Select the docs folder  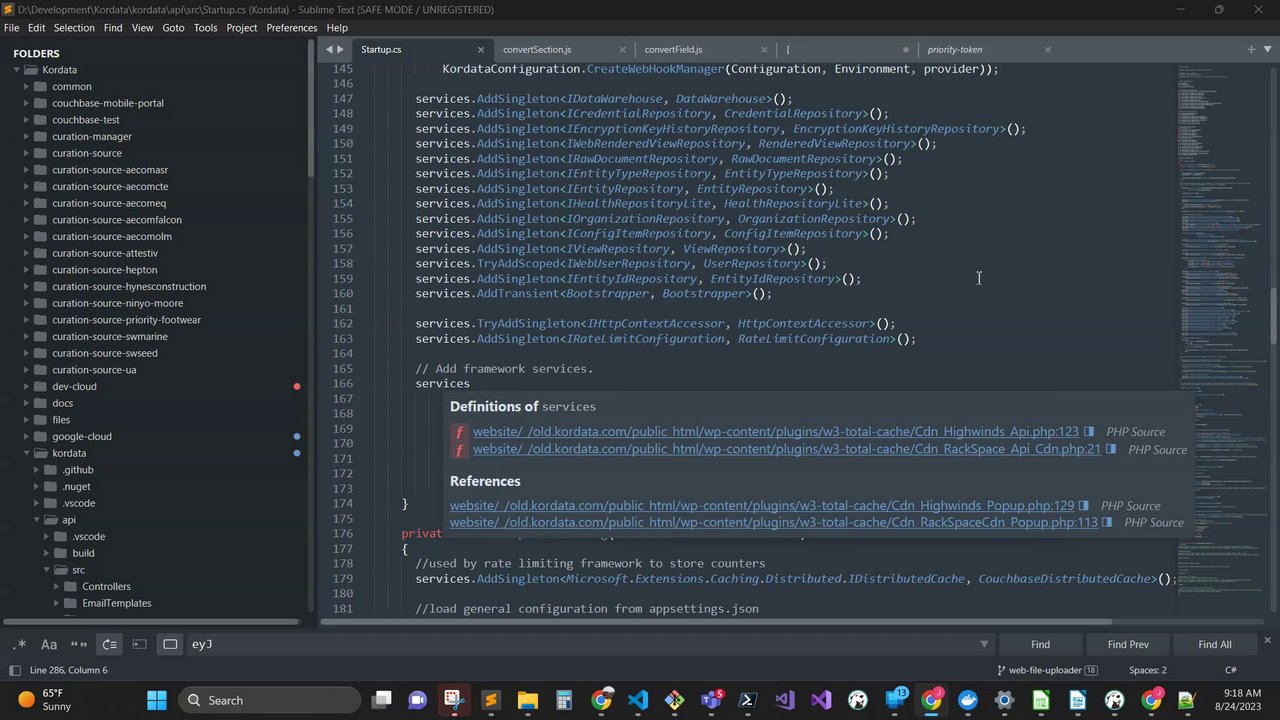[62, 403]
